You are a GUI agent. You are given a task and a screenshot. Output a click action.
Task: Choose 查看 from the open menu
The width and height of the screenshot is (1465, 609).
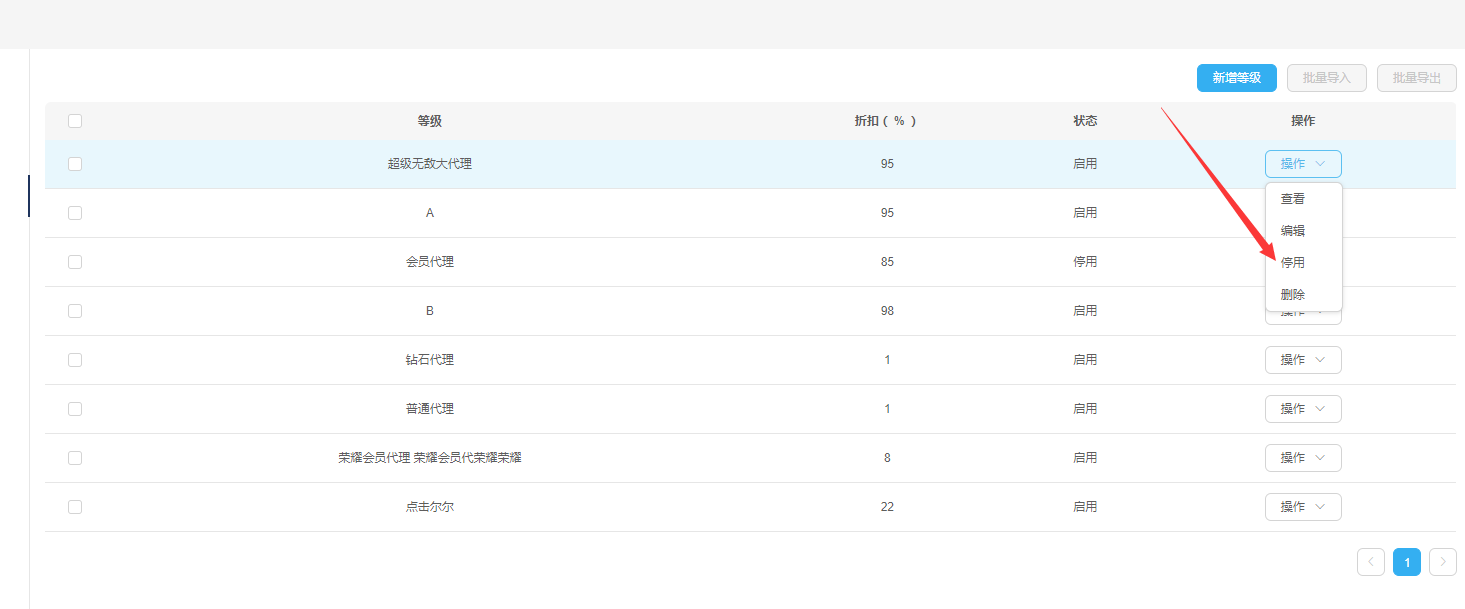click(x=1292, y=199)
